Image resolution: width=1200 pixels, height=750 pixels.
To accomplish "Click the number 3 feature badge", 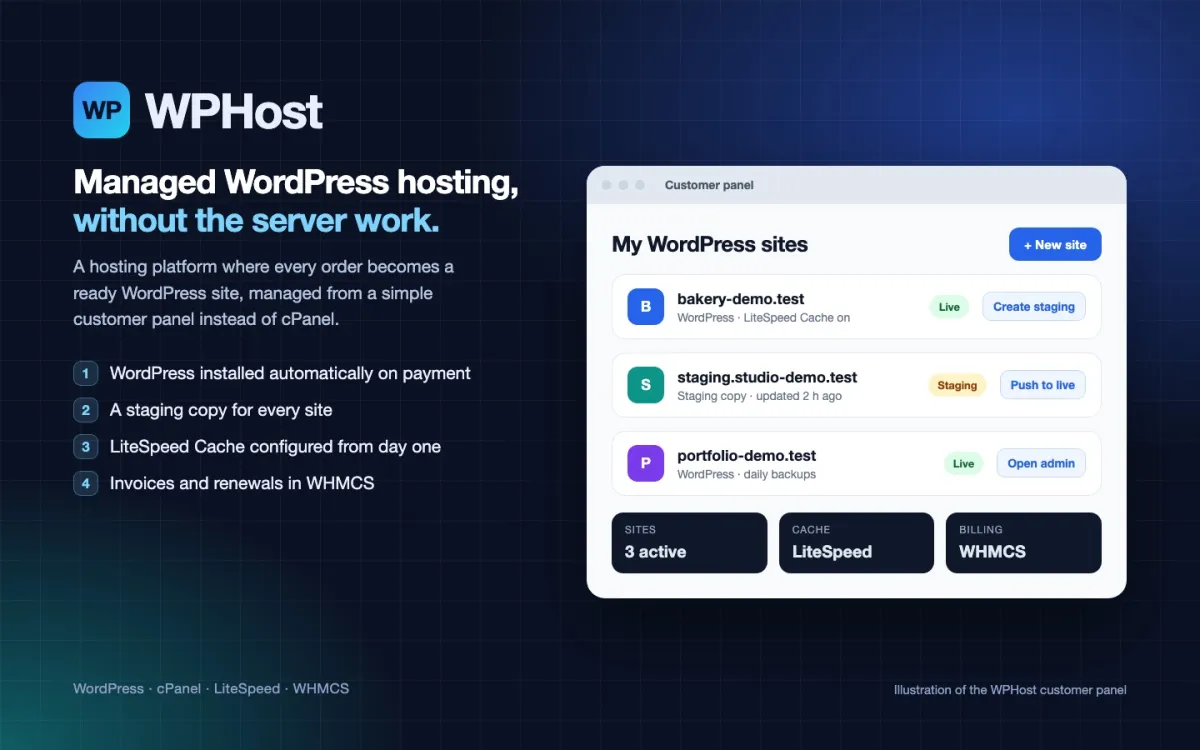I will 86,447.
